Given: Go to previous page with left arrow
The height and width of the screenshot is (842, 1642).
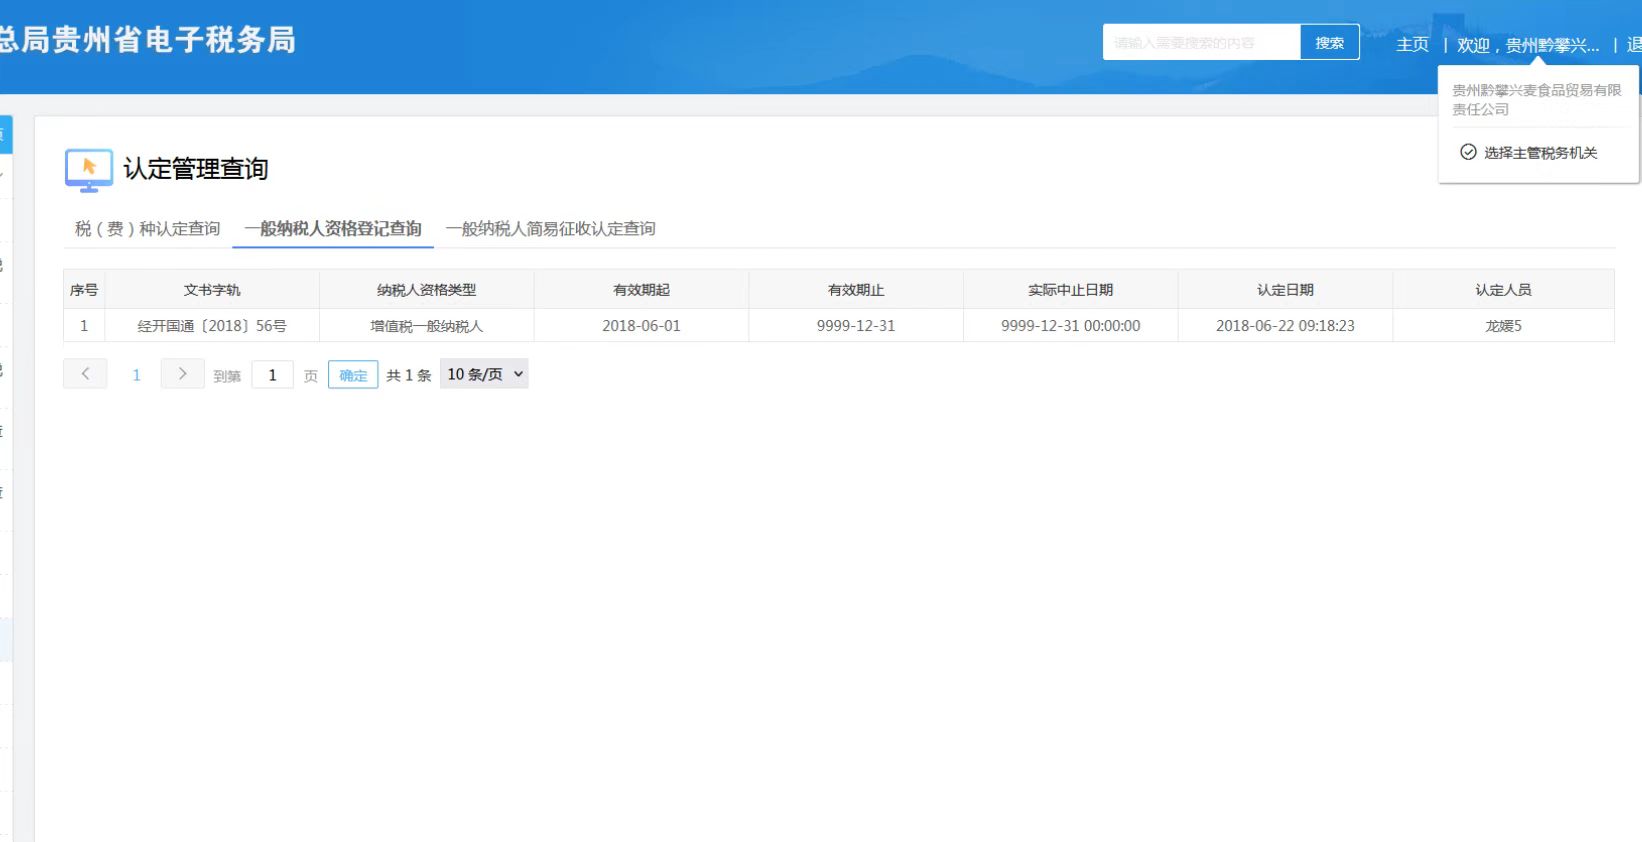Looking at the screenshot, I should tap(85, 374).
